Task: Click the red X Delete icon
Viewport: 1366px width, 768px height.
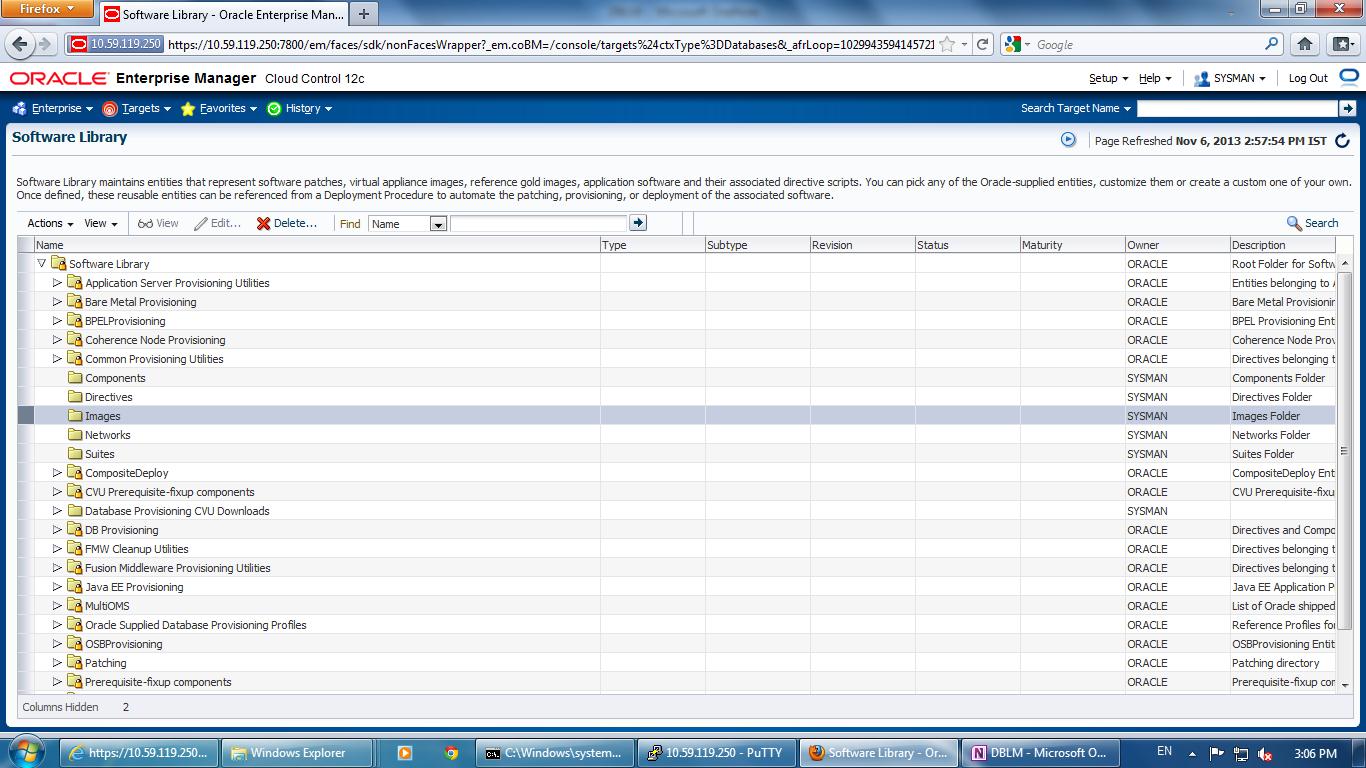Action: click(x=264, y=224)
